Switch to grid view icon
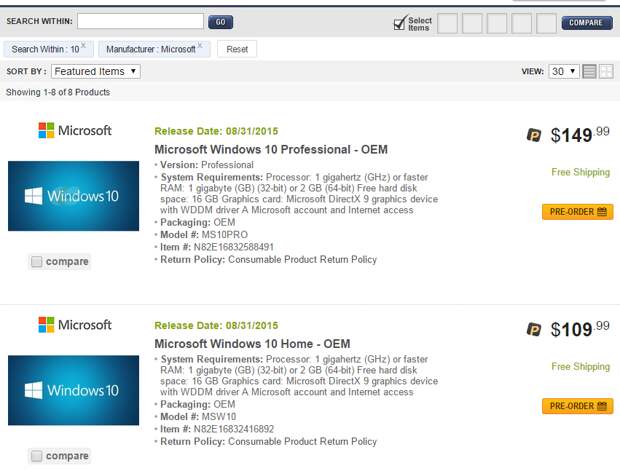The width and height of the screenshot is (620, 471). point(606,72)
